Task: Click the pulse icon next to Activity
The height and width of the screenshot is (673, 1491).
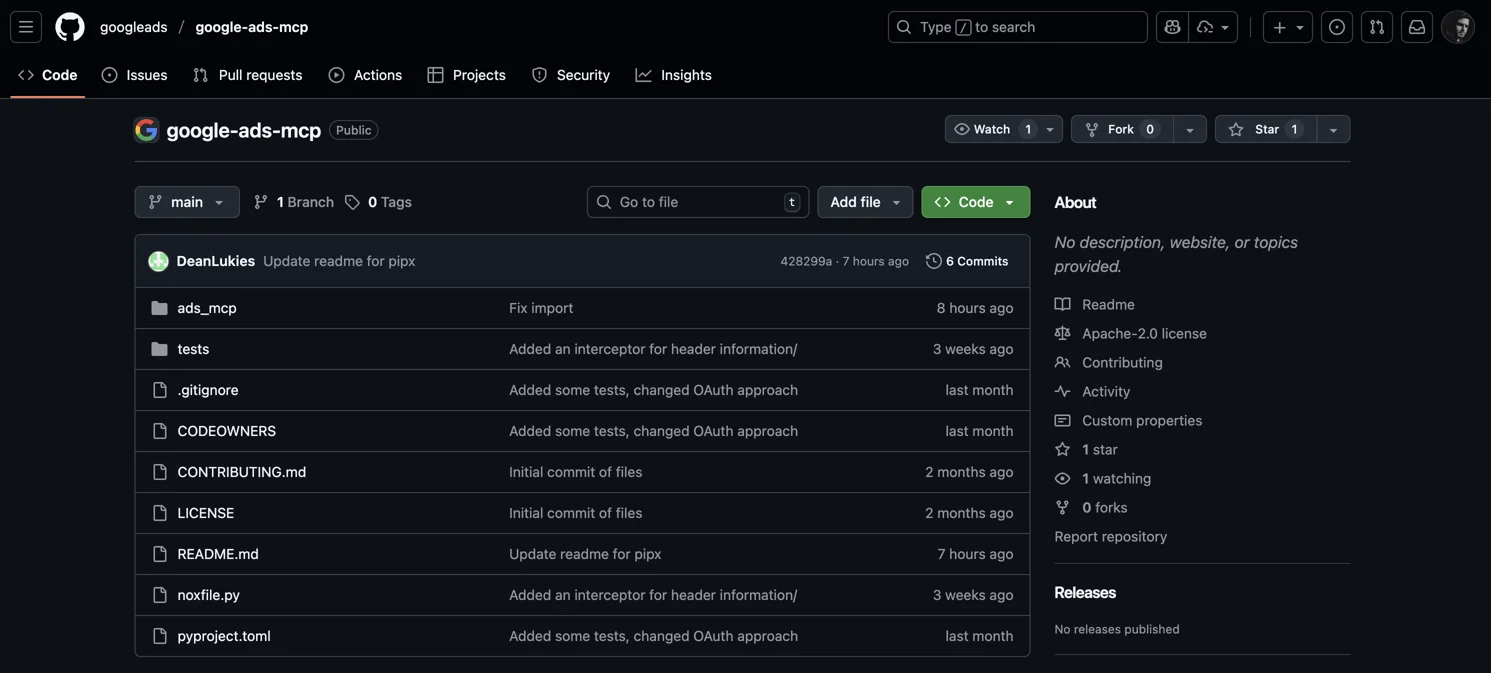Action: pyautogui.click(x=1062, y=391)
